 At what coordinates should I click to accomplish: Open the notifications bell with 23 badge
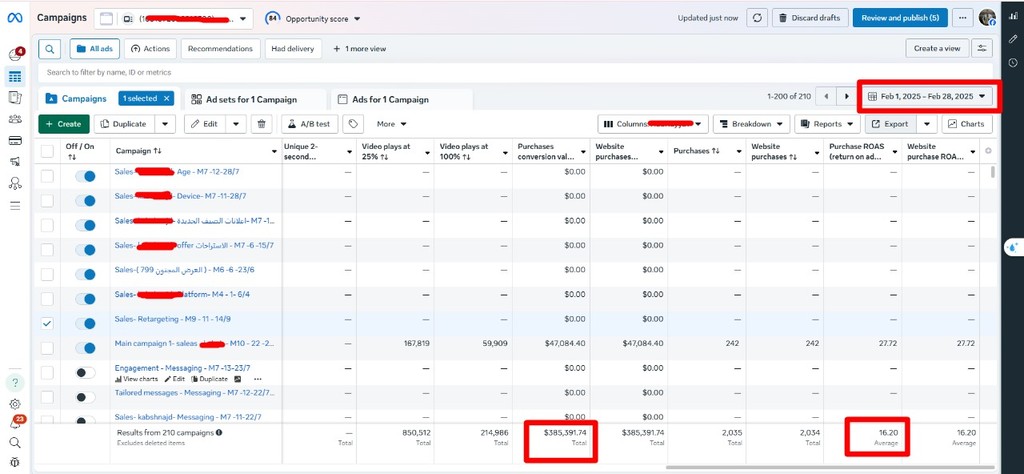point(15,424)
